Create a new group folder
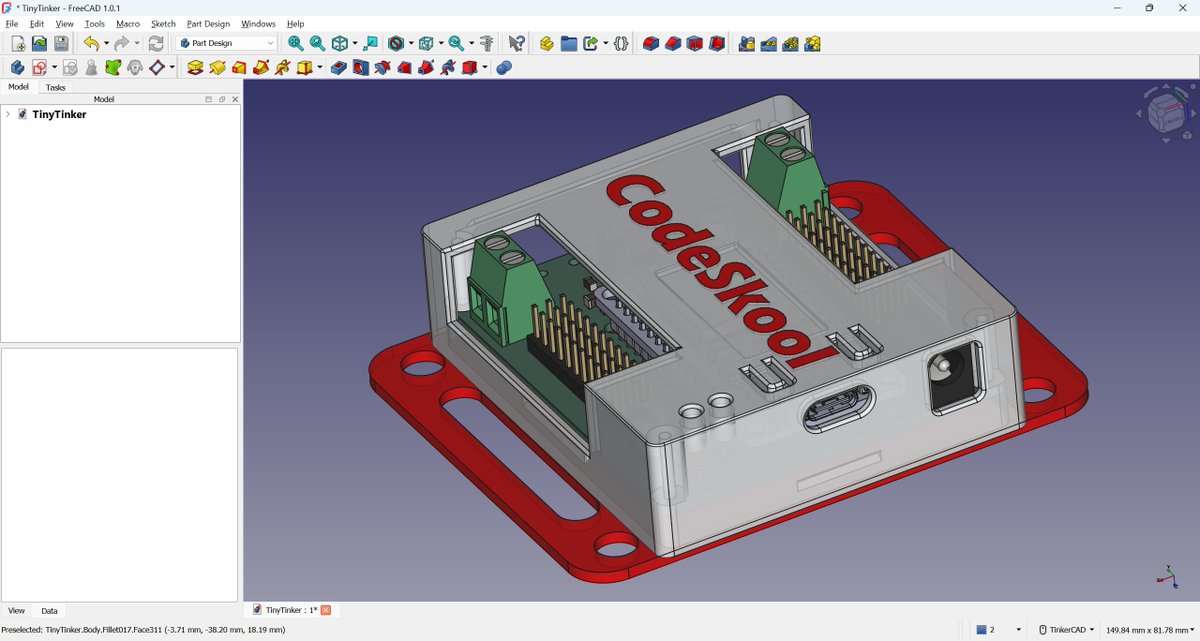 pyautogui.click(x=568, y=43)
